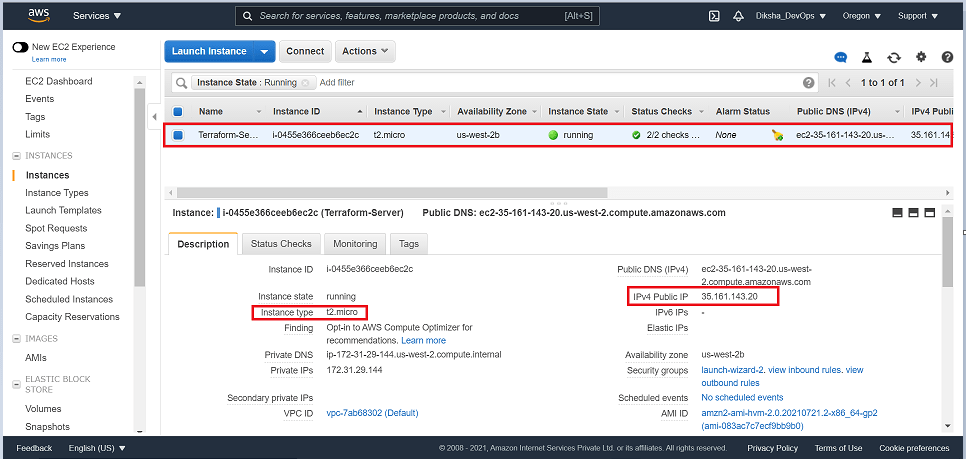Open the help question mark icon
The width and height of the screenshot is (966, 459).
[x=948, y=57]
